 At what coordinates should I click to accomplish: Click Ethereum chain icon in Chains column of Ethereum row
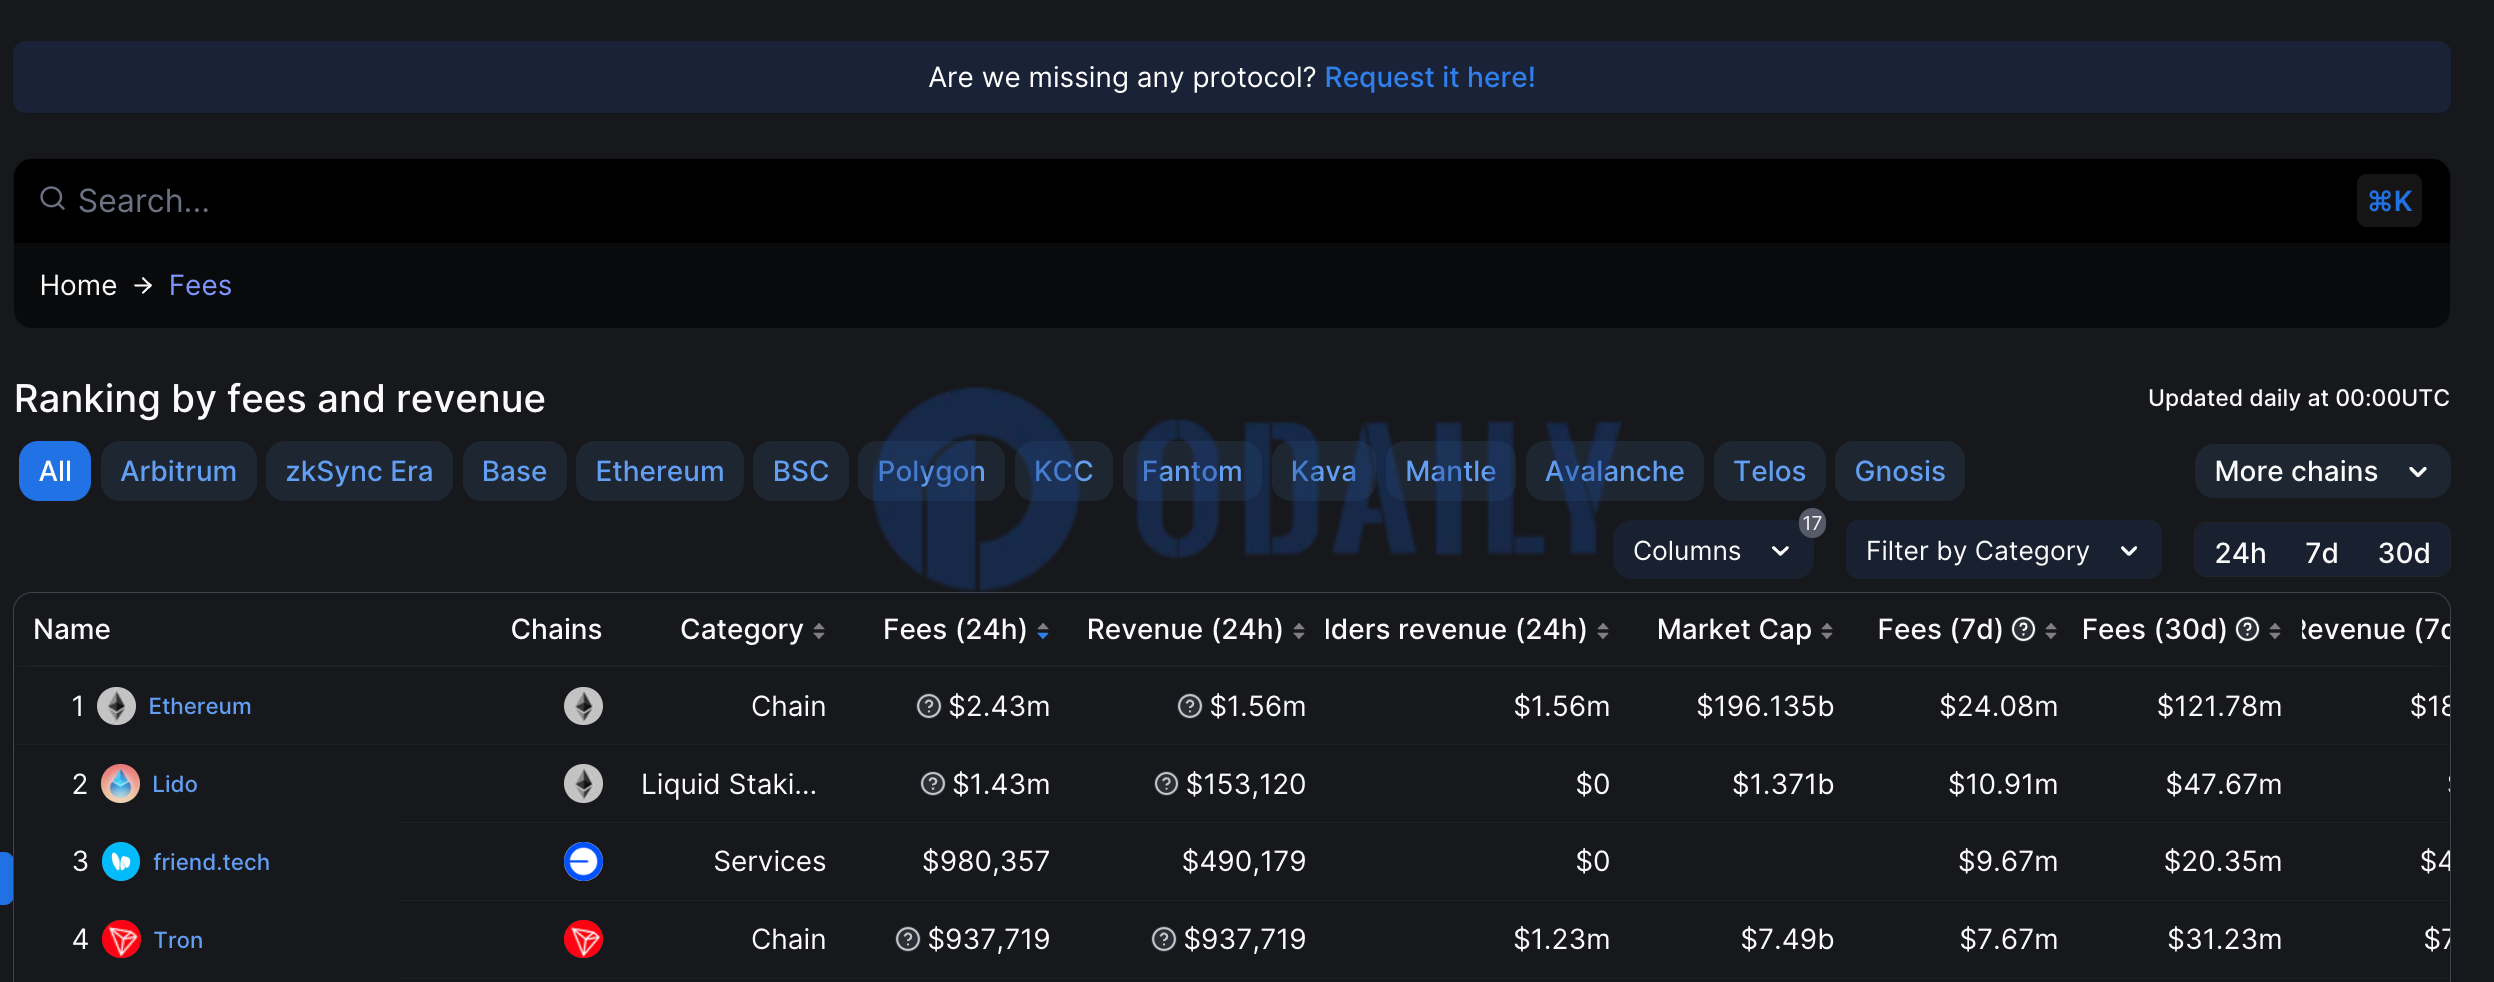pyautogui.click(x=583, y=706)
